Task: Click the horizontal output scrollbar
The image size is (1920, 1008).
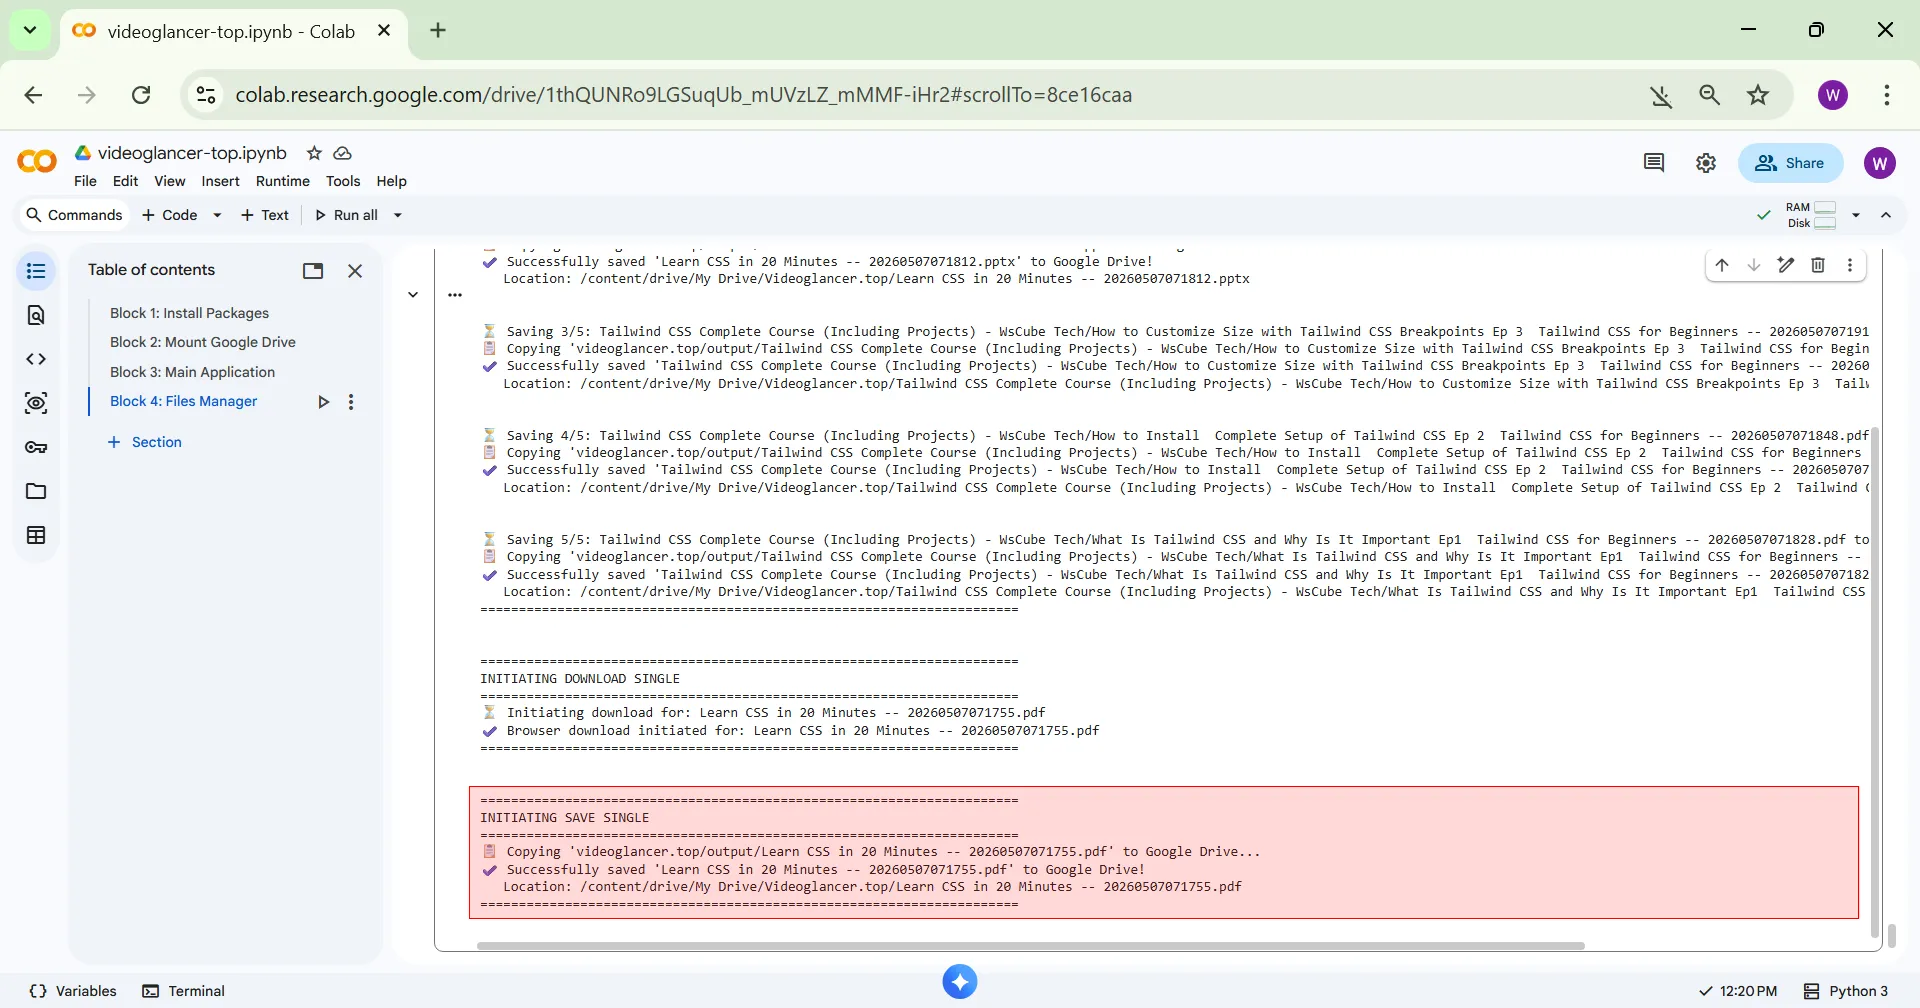Action: pos(1031,945)
